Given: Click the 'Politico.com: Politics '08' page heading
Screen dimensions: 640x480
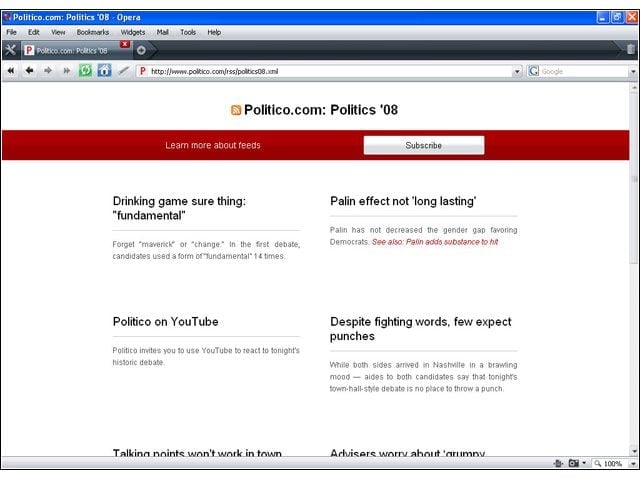Looking at the screenshot, I should tap(321, 110).
